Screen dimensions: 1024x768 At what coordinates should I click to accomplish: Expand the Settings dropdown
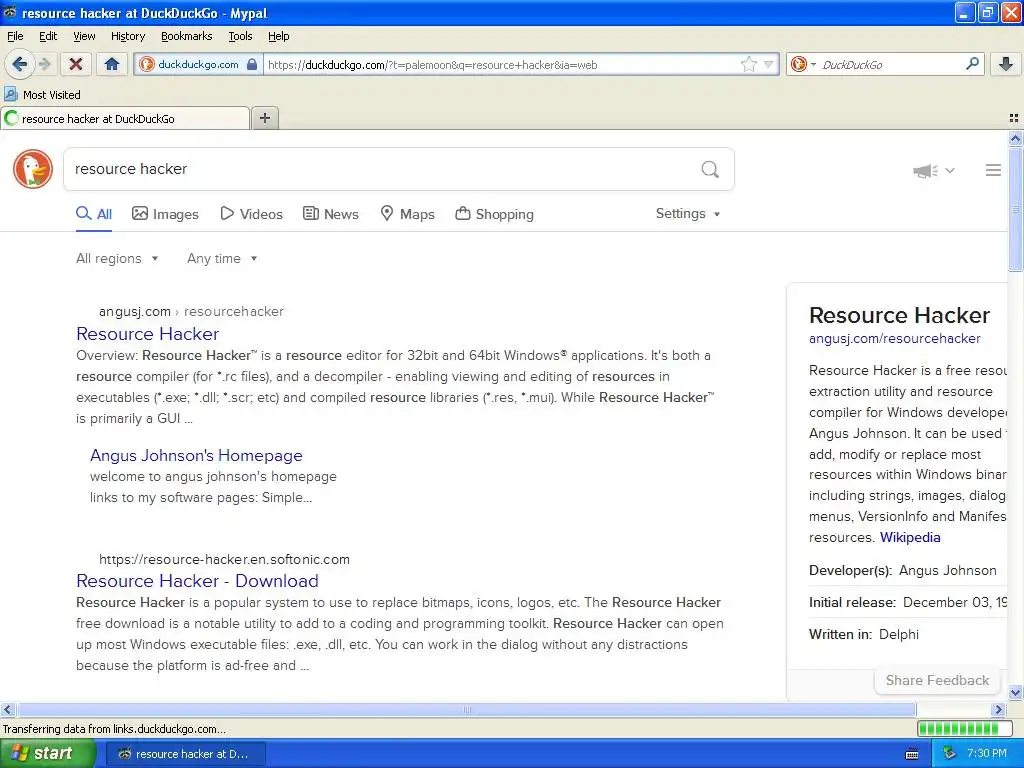[688, 214]
